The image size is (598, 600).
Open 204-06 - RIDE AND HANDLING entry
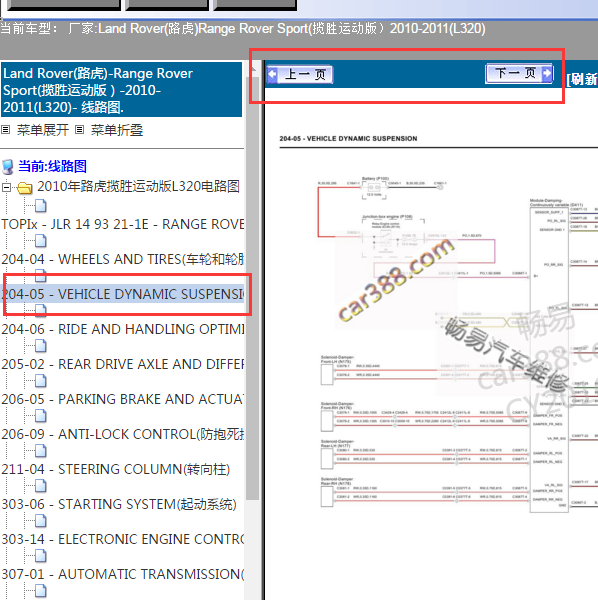pos(122,329)
